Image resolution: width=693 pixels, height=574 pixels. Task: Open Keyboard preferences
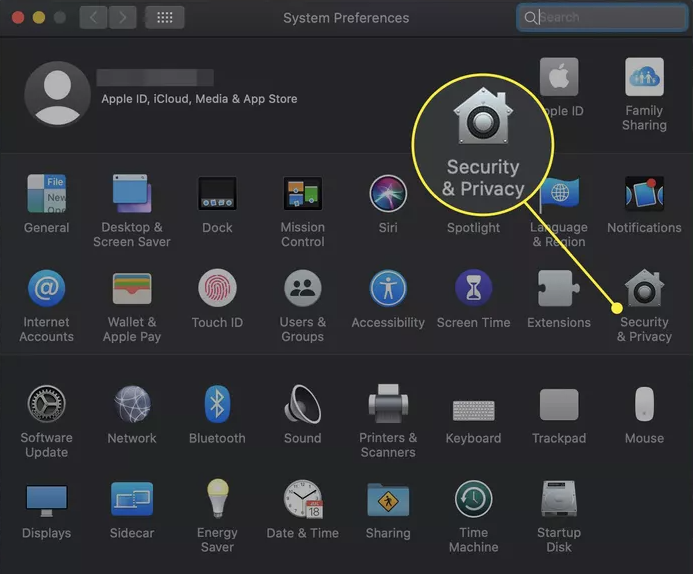[473, 411]
